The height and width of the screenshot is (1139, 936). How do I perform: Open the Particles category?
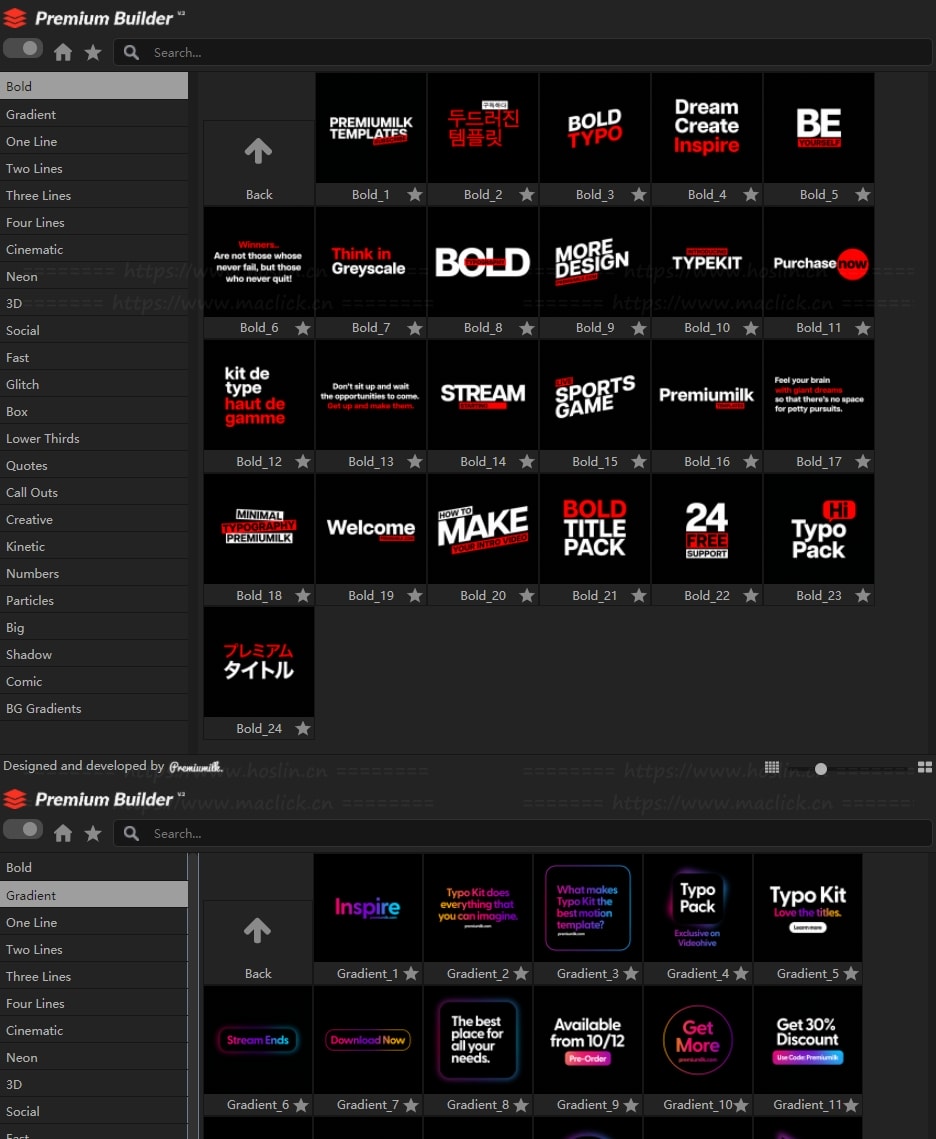click(94, 600)
